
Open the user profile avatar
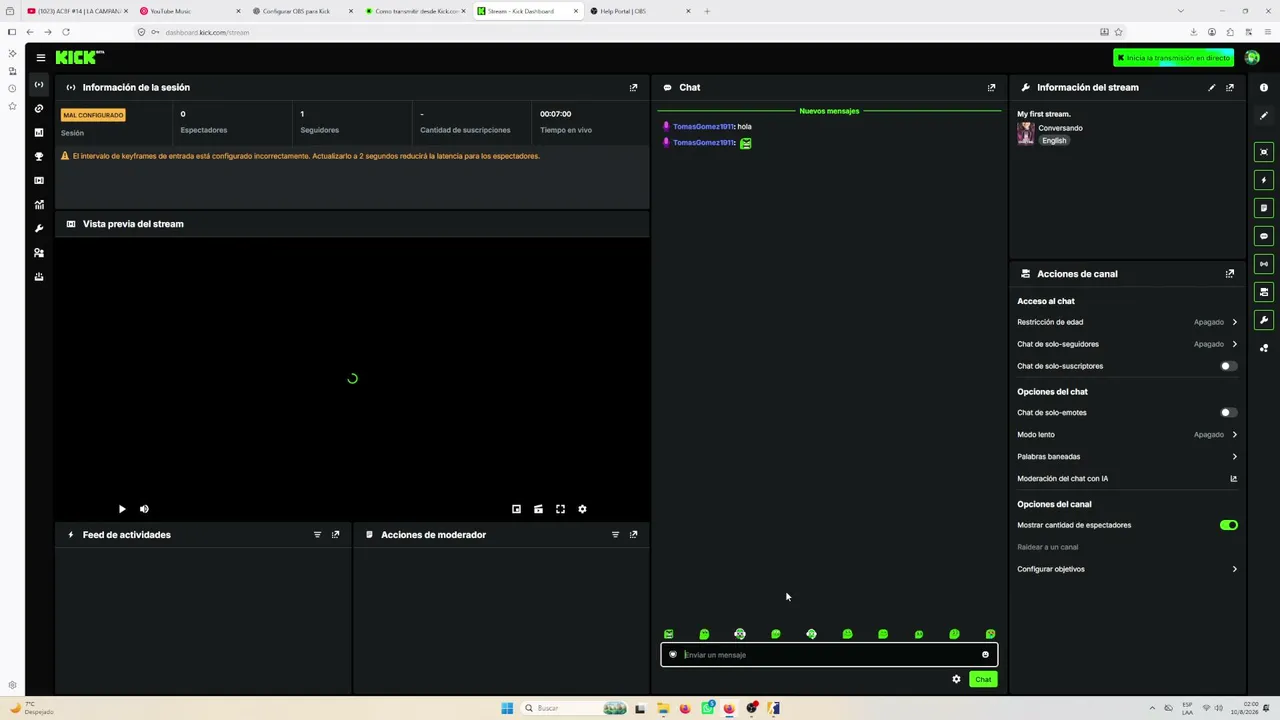(1252, 58)
